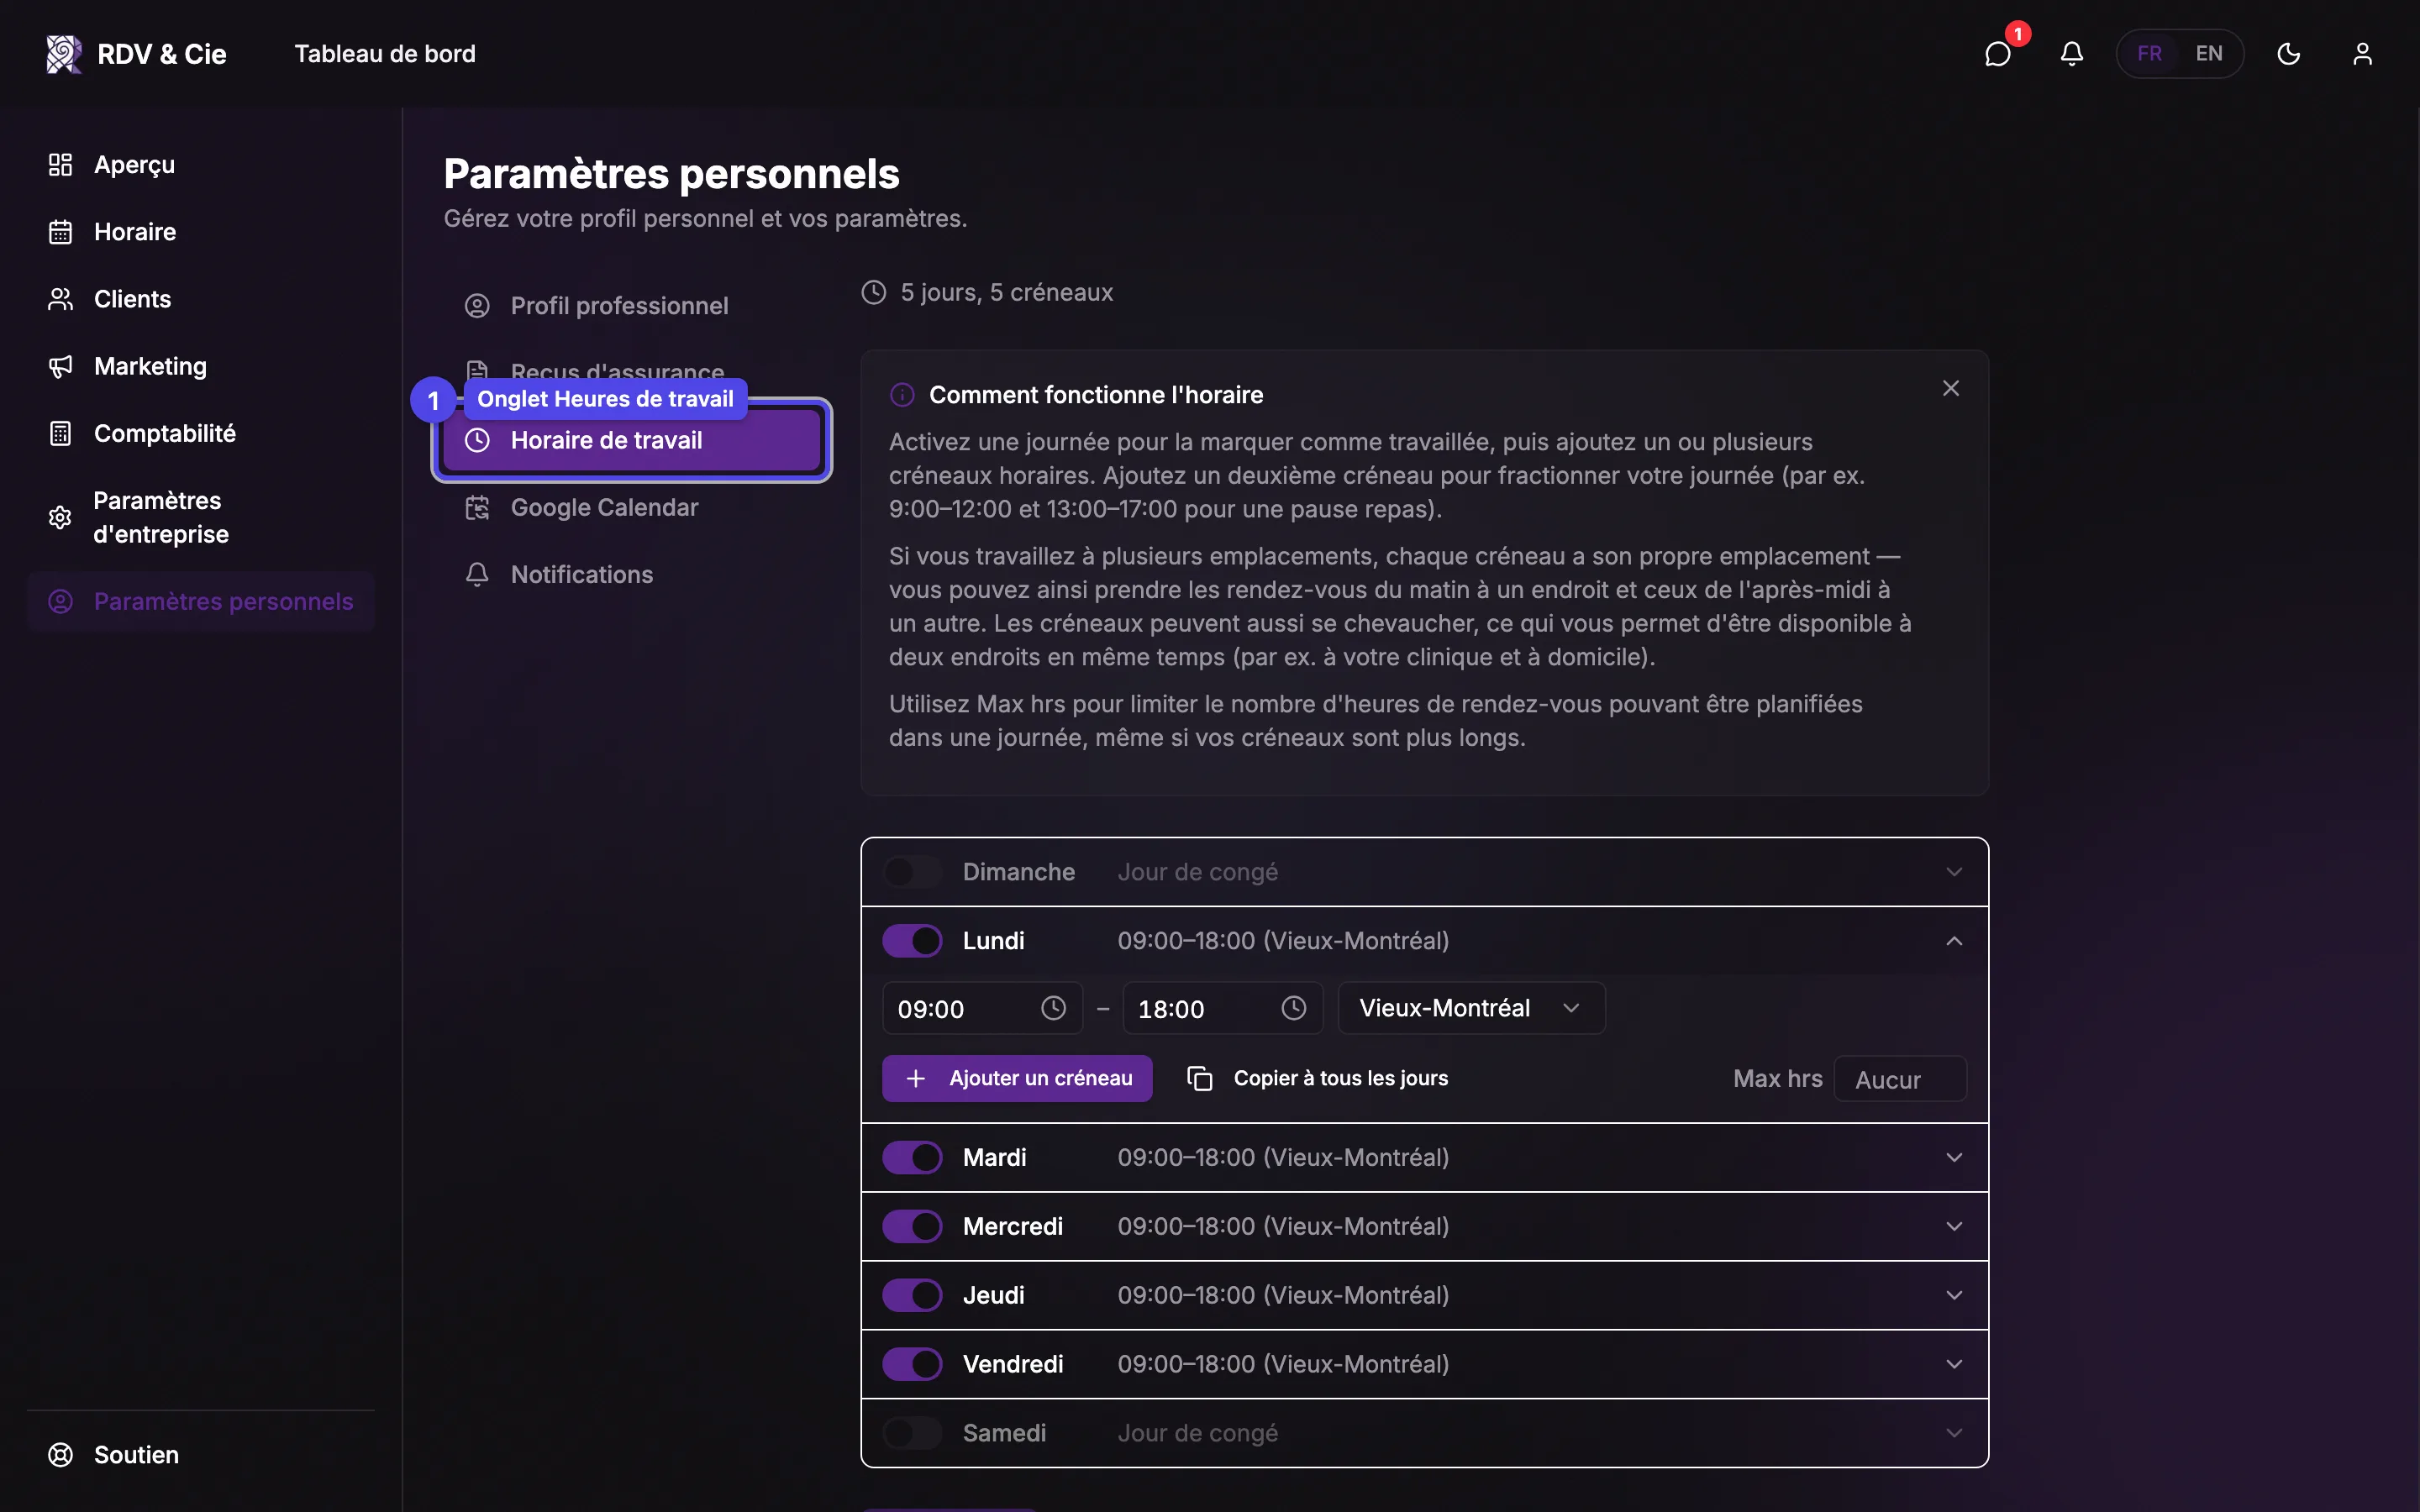The width and height of the screenshot is (2420, 1512).
Task: Go to Clients in the sidebar
Action: [x=200, y=299]
